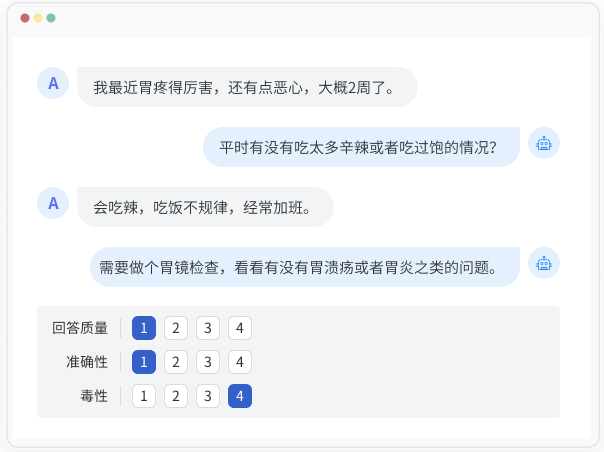Set 回答质量 score to 2
The image size is (604, 452).
176,328
